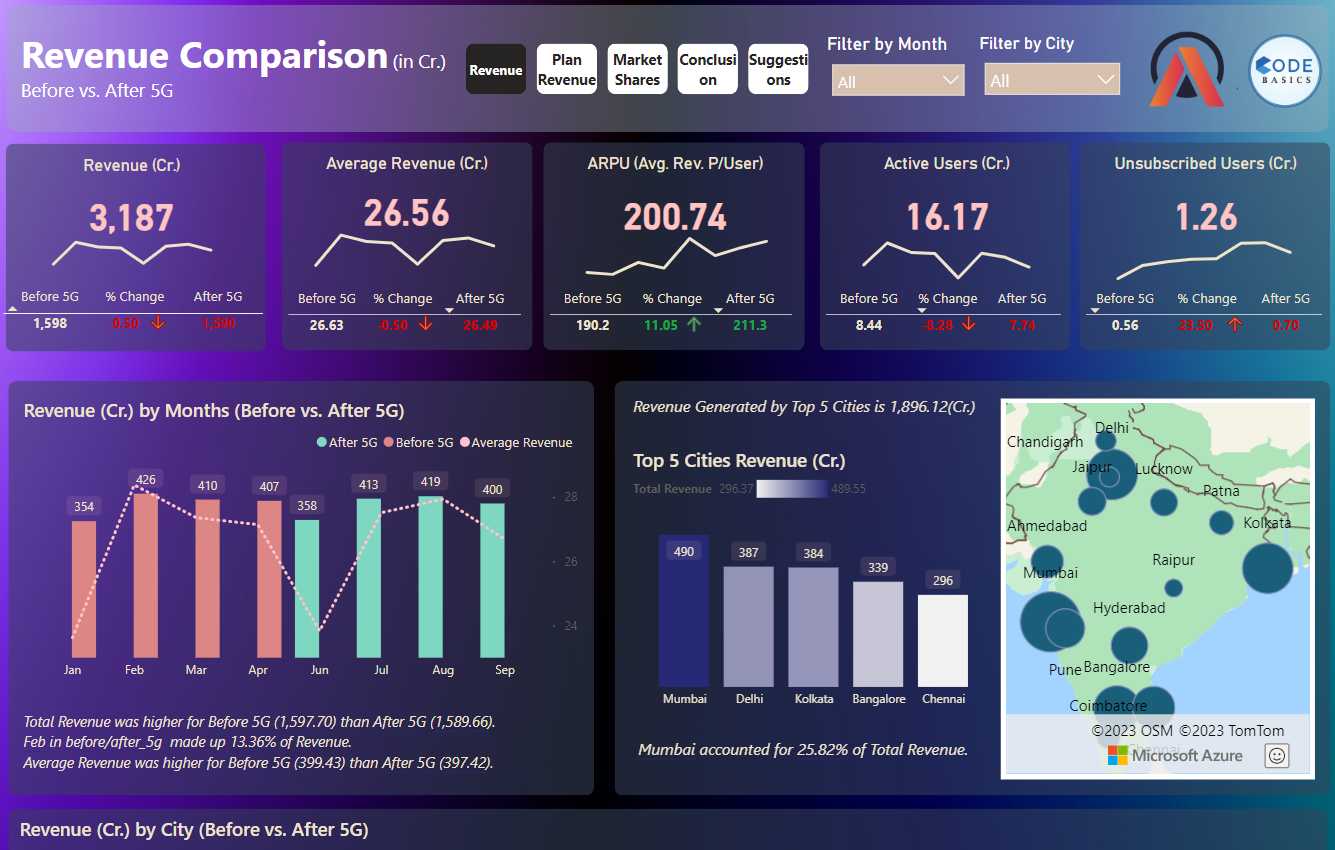Open the Market Shares page
The height and width of the screenshot is (850, 1335).
tap(637, 70)
